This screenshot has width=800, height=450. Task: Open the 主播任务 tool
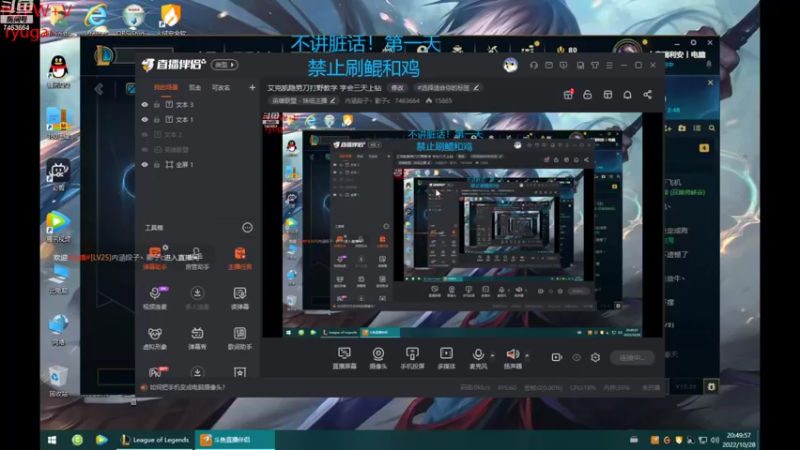click(240, 259)
